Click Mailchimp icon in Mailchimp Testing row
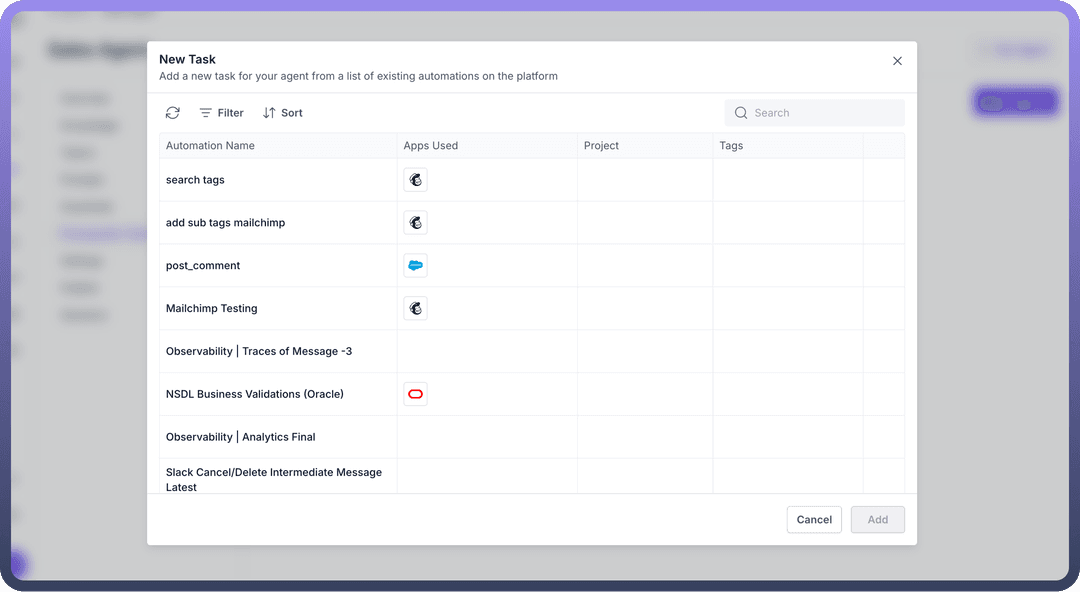This screenshot has width=1080, height=592. [x=416, y=309]
